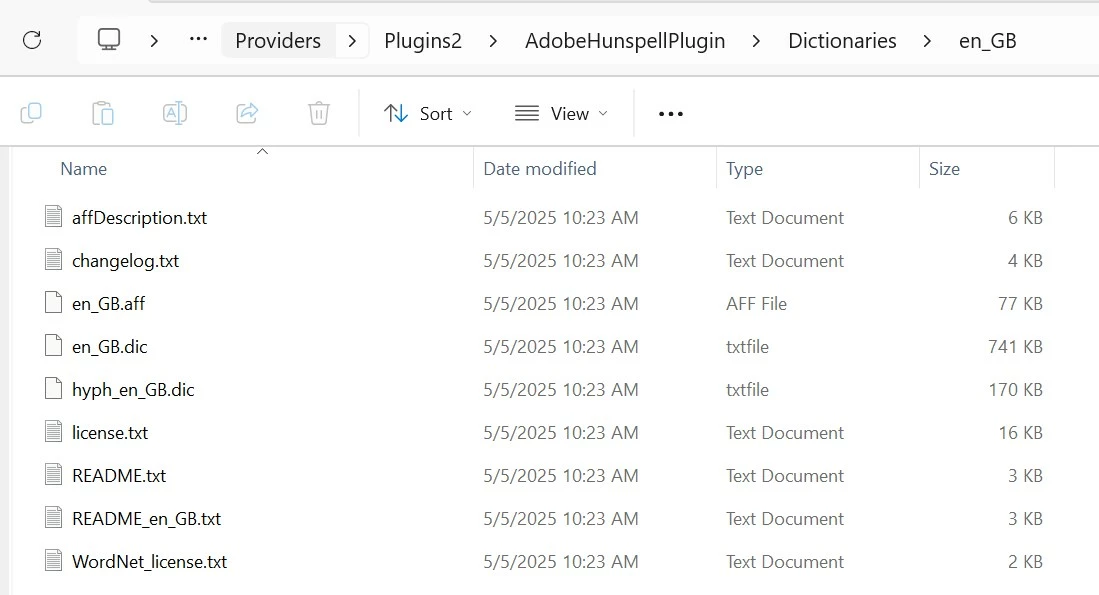Open the Sort dropdown menu
Screen dimensions: 1099x595
click(428, 113)
